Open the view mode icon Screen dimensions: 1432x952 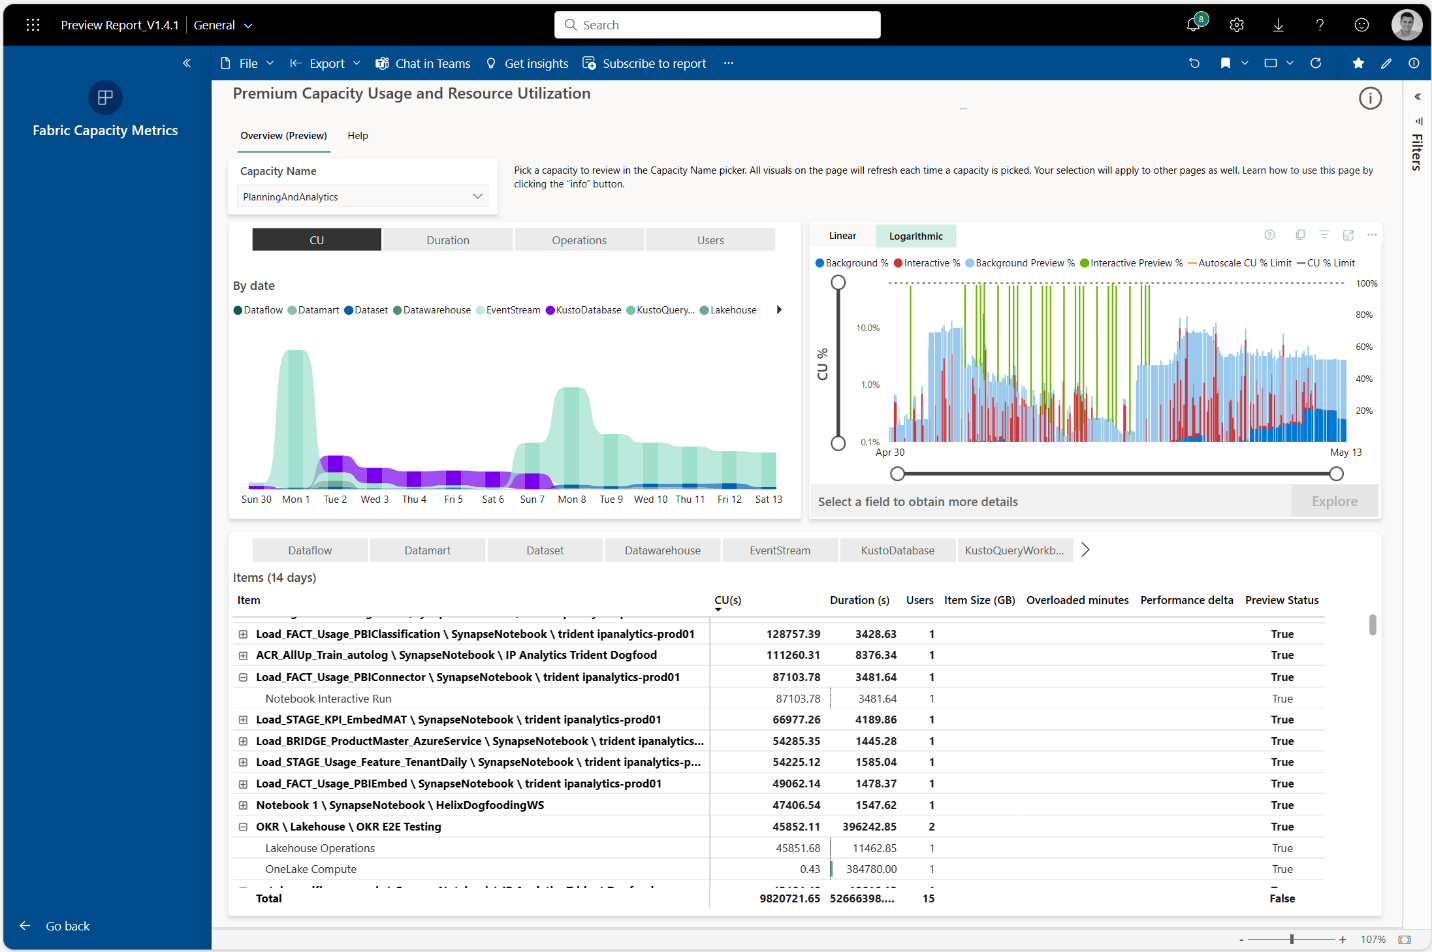[1271, 63]
